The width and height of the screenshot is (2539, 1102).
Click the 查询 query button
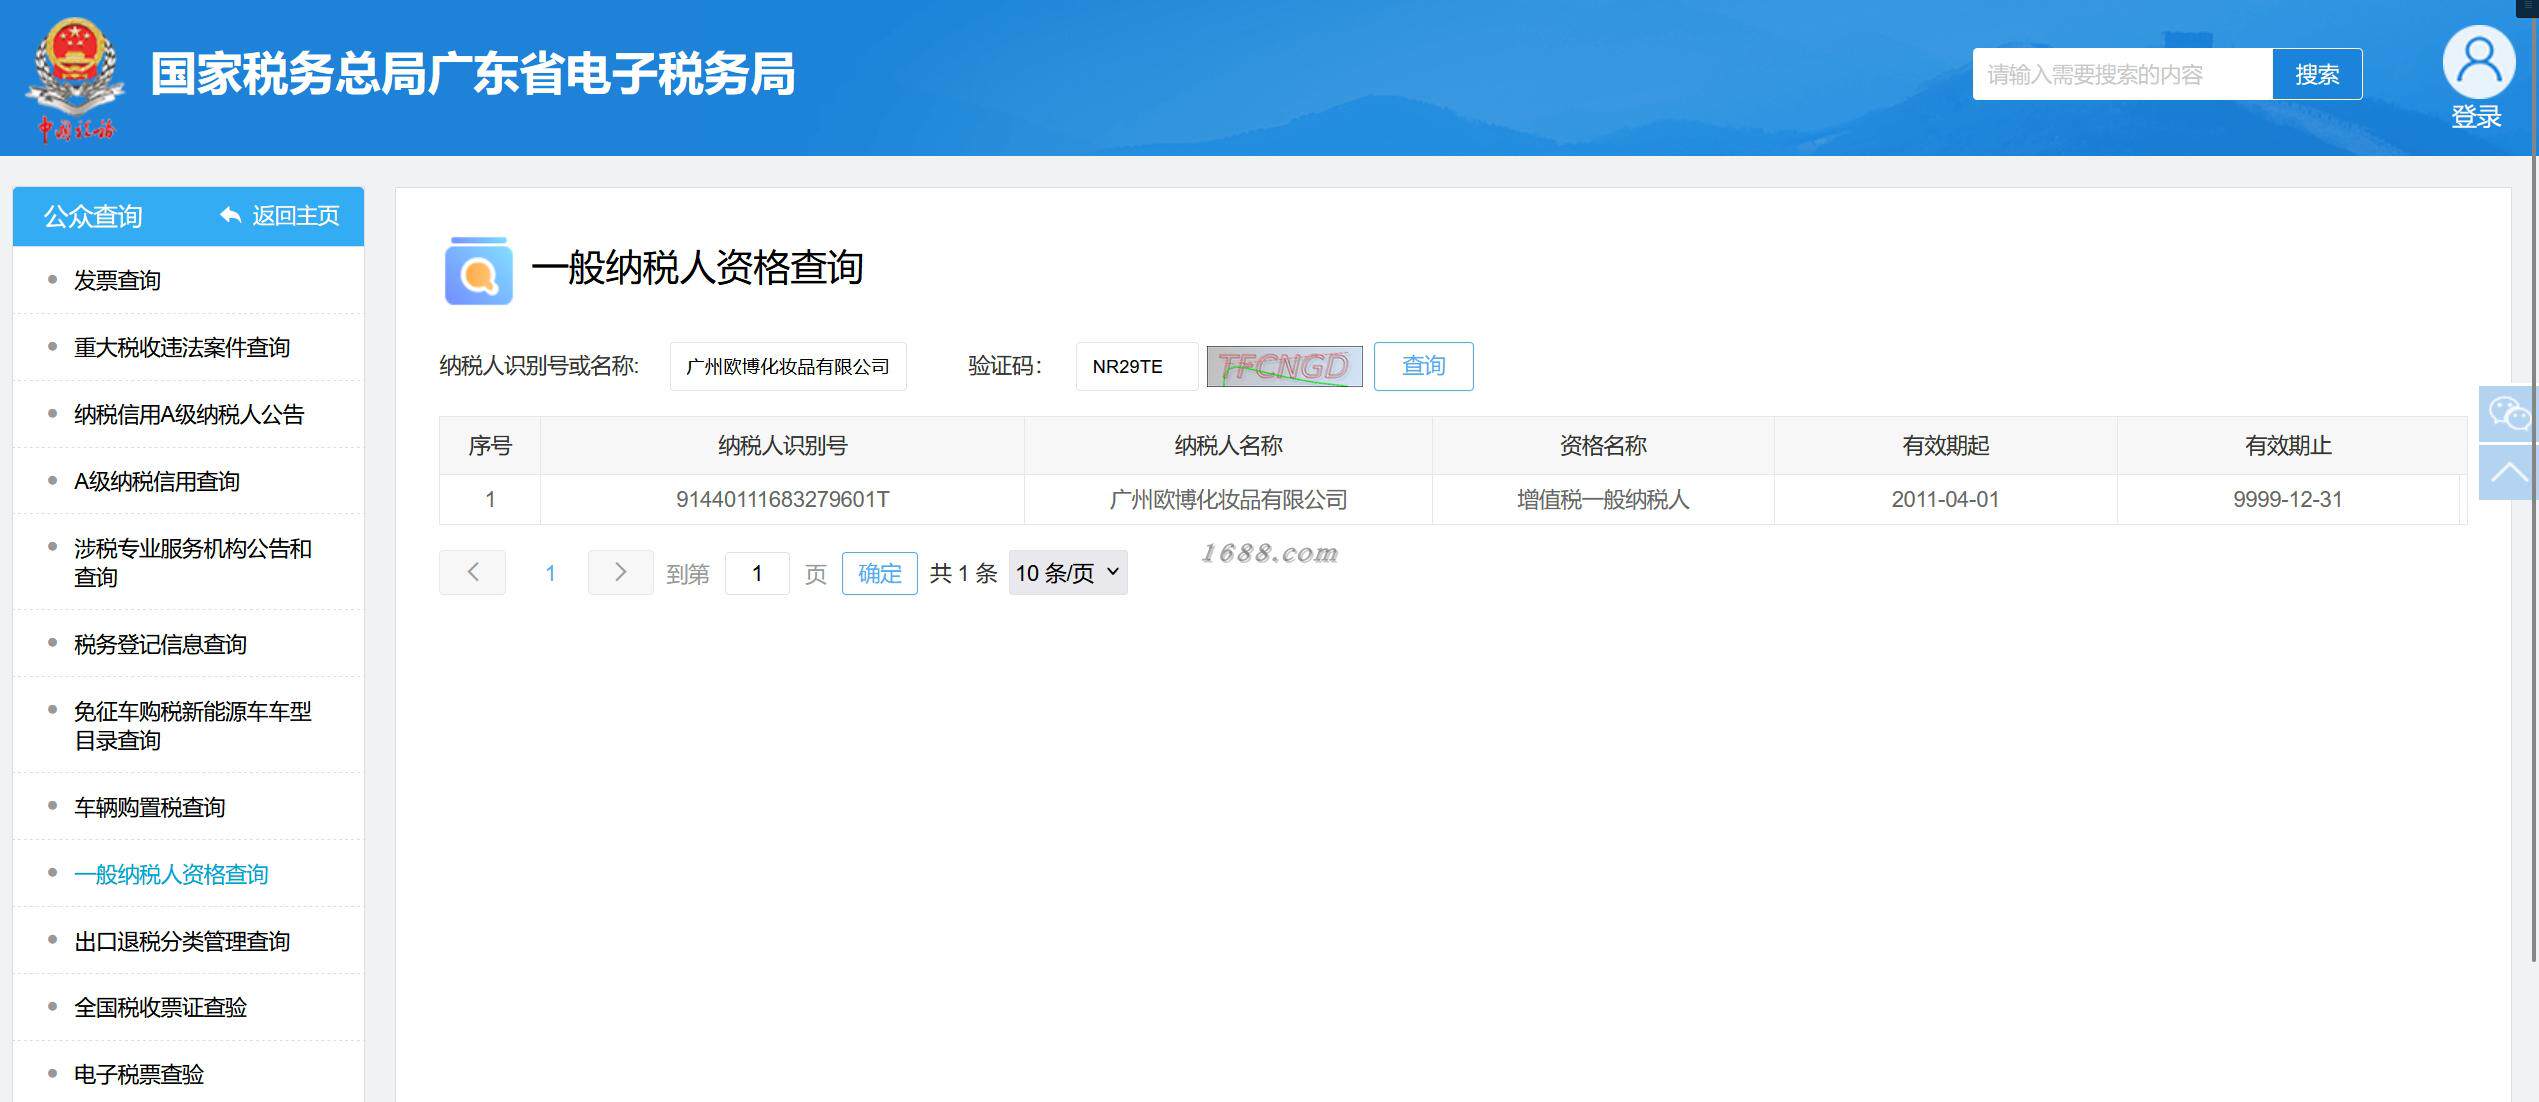(1423, 366)
